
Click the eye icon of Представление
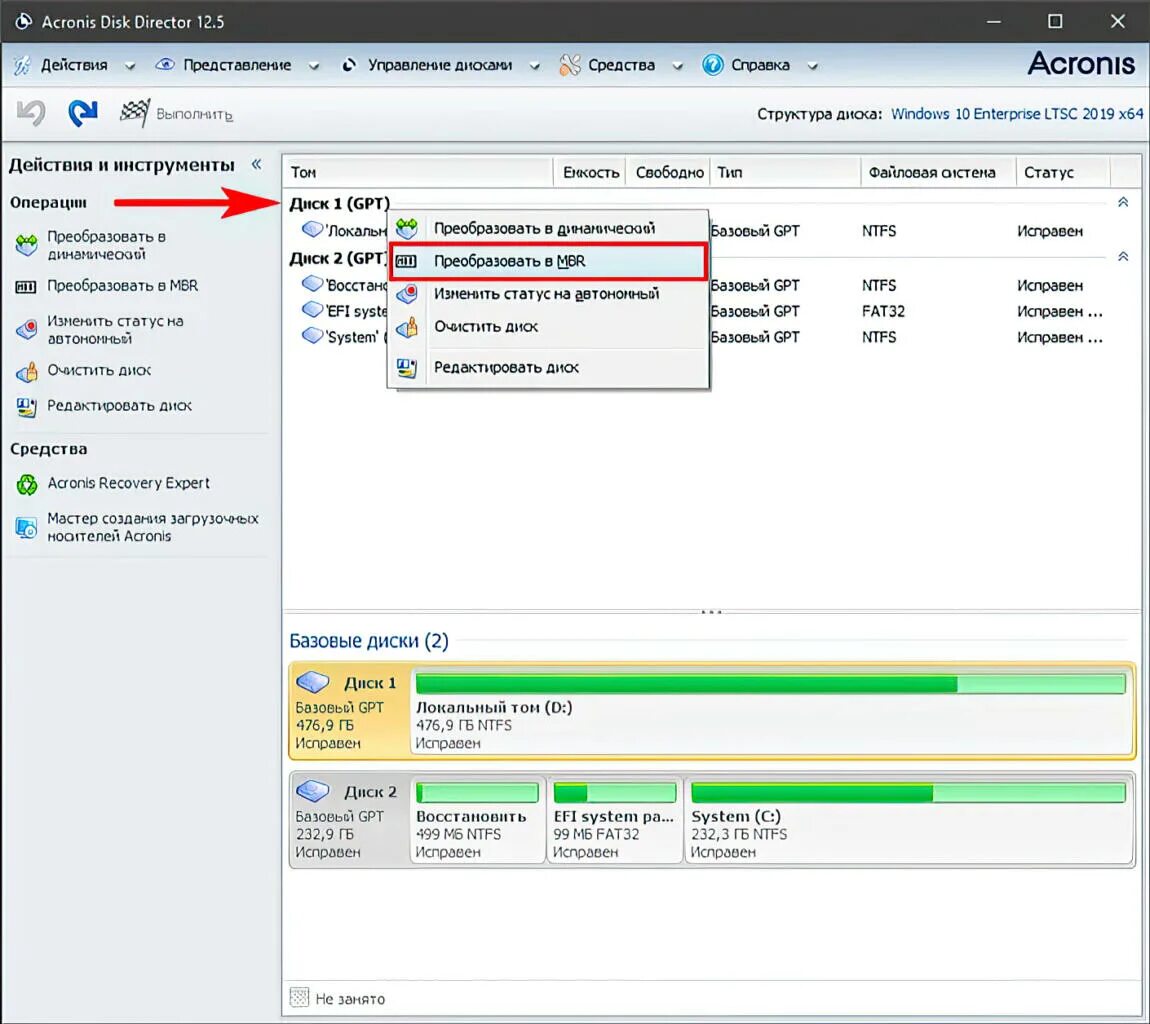click(165, 65)
